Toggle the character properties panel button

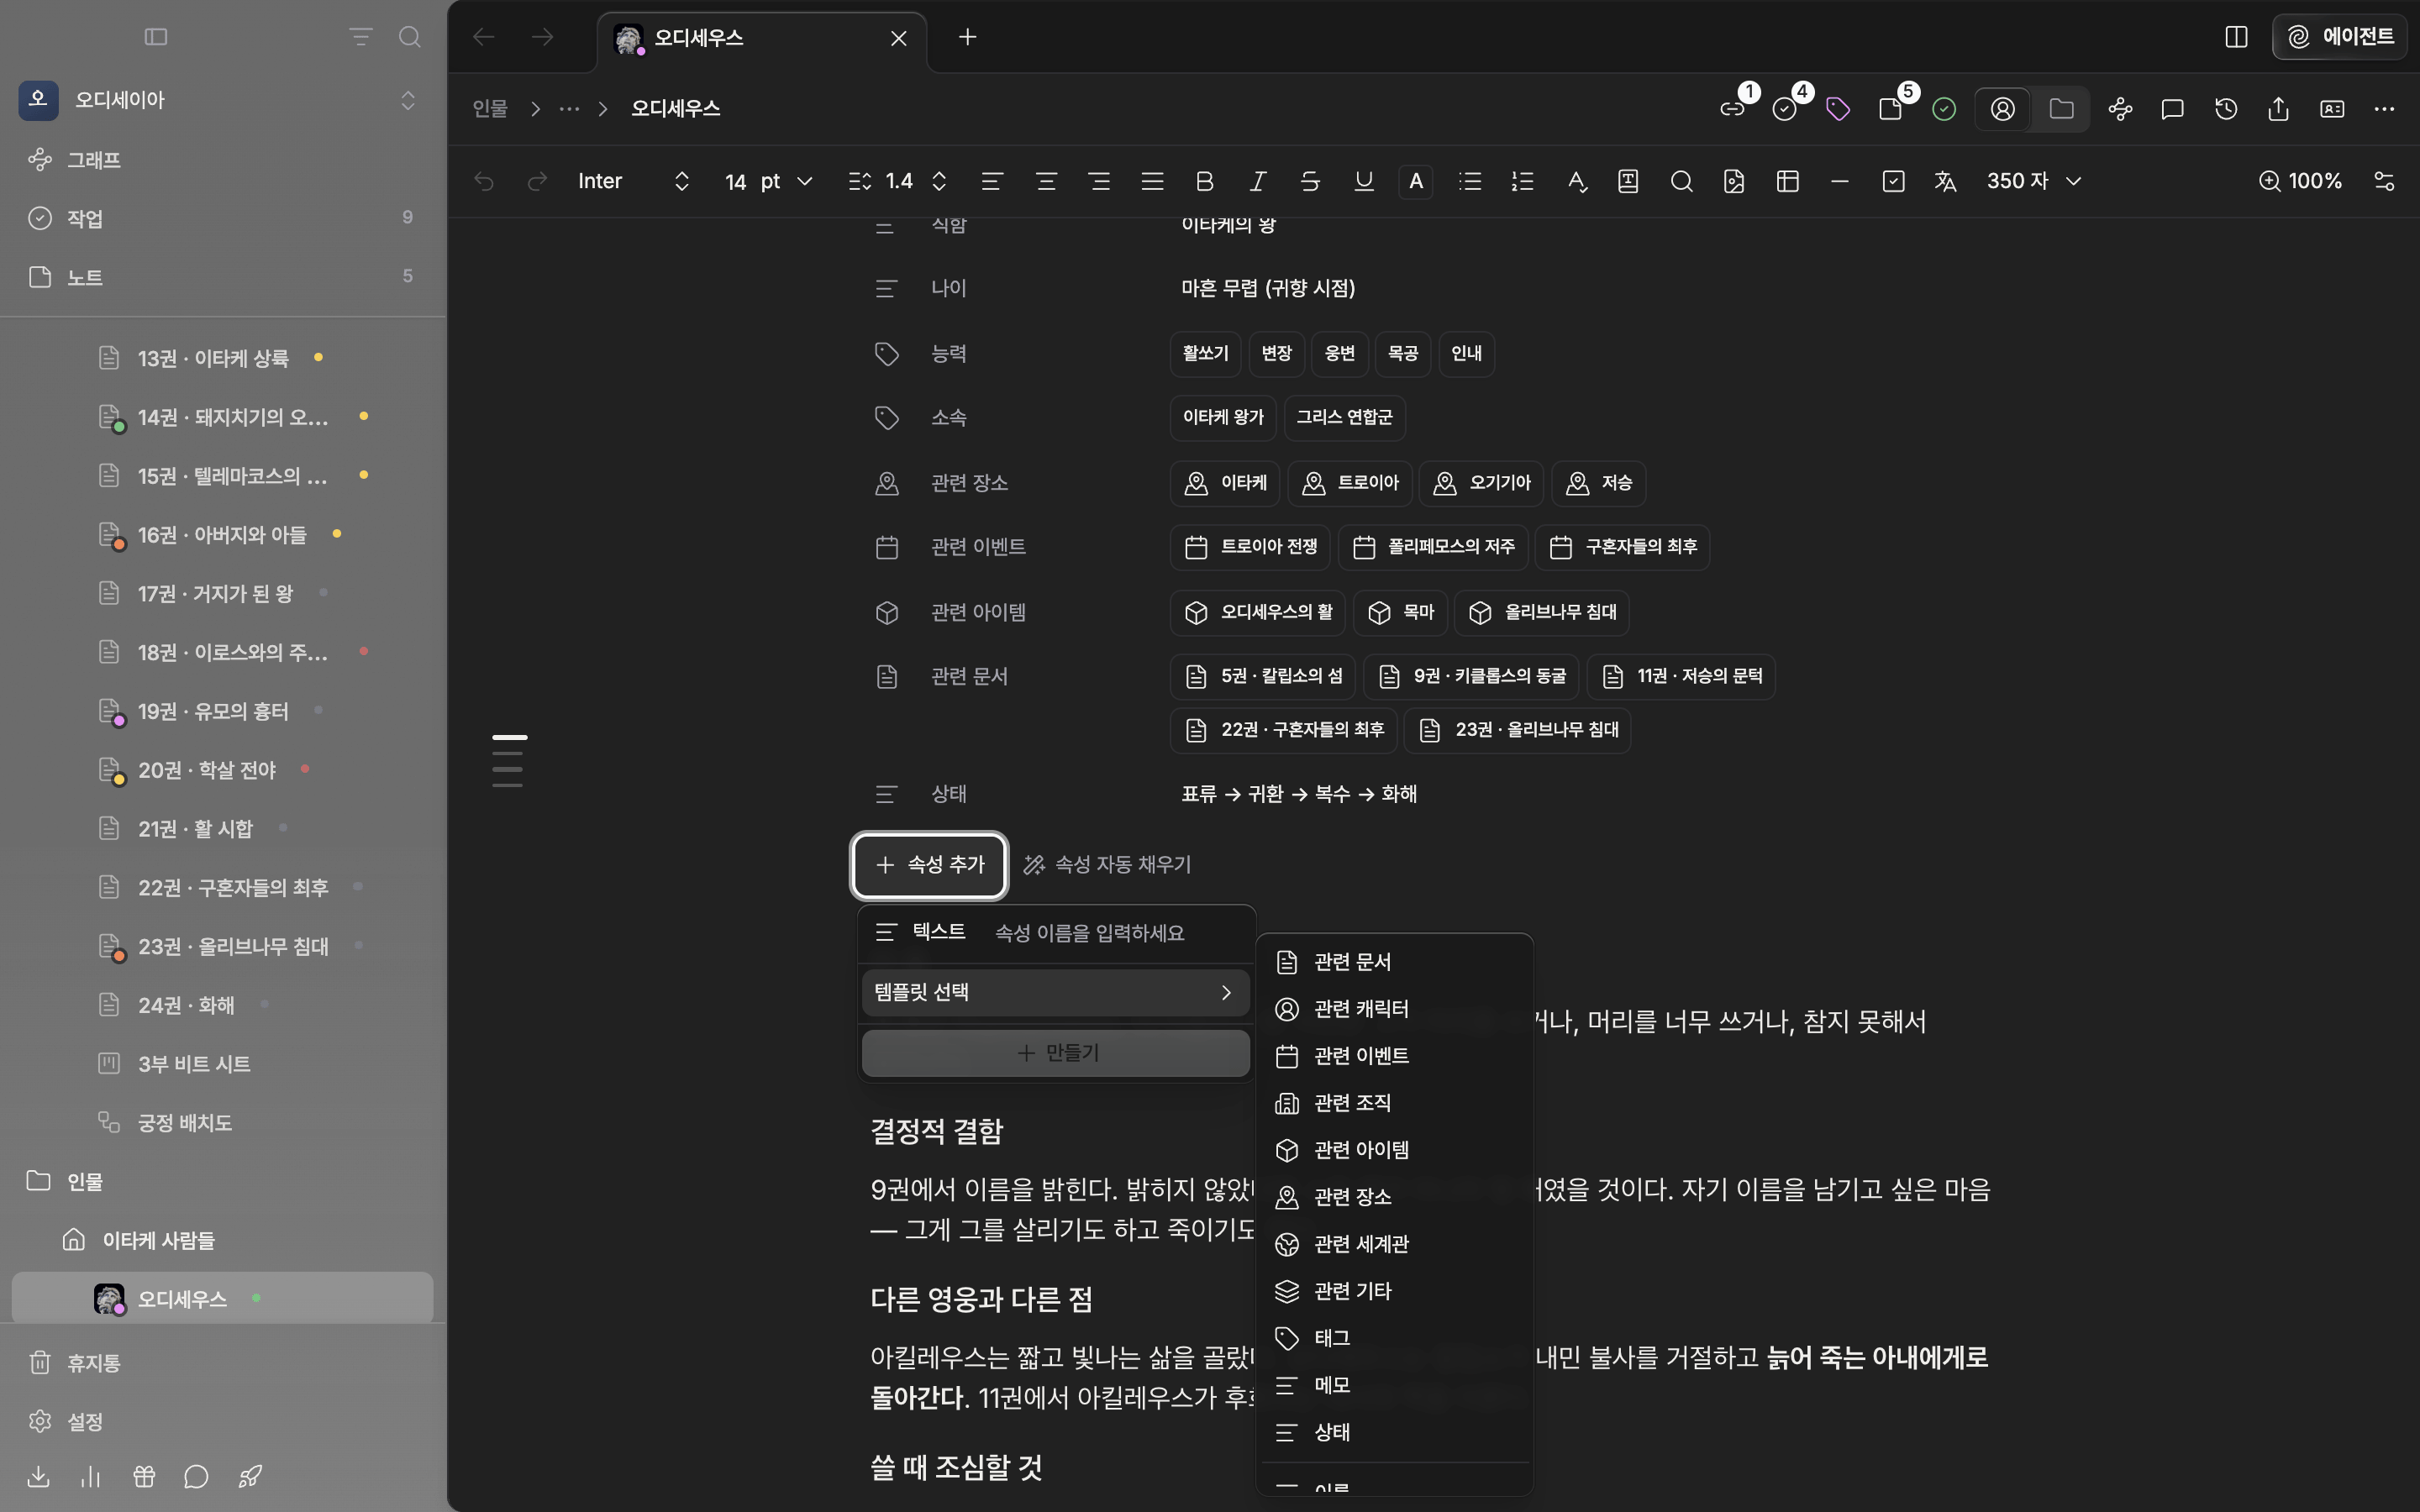(x=2002, y=109)
